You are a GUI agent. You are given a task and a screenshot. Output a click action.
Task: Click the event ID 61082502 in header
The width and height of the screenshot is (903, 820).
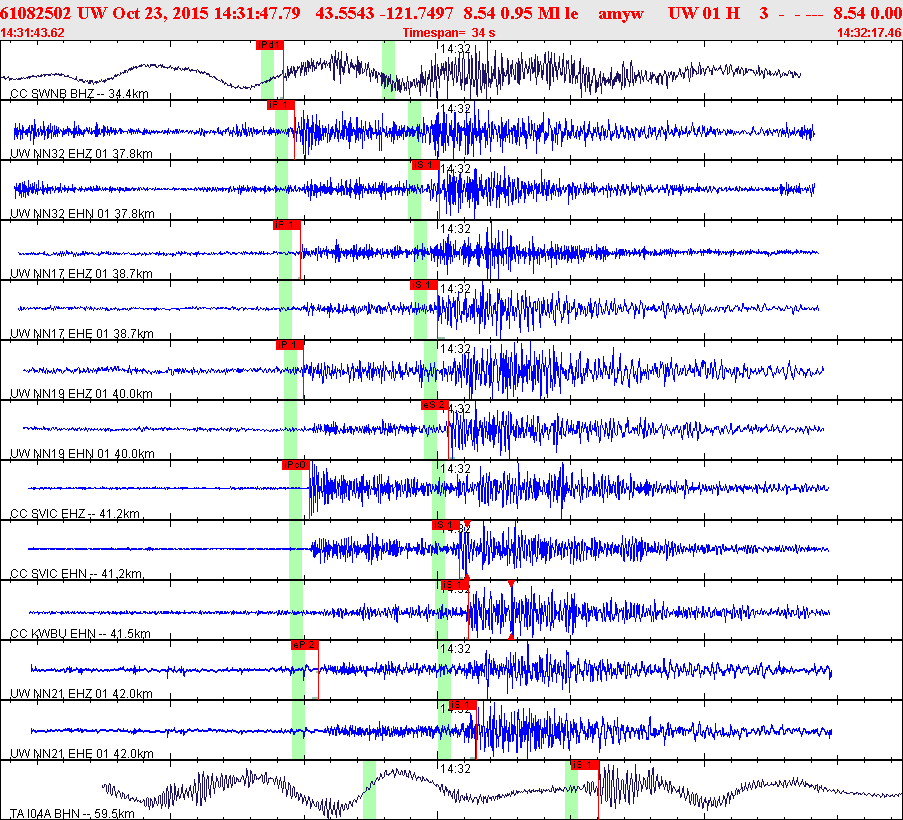point(35,13)
